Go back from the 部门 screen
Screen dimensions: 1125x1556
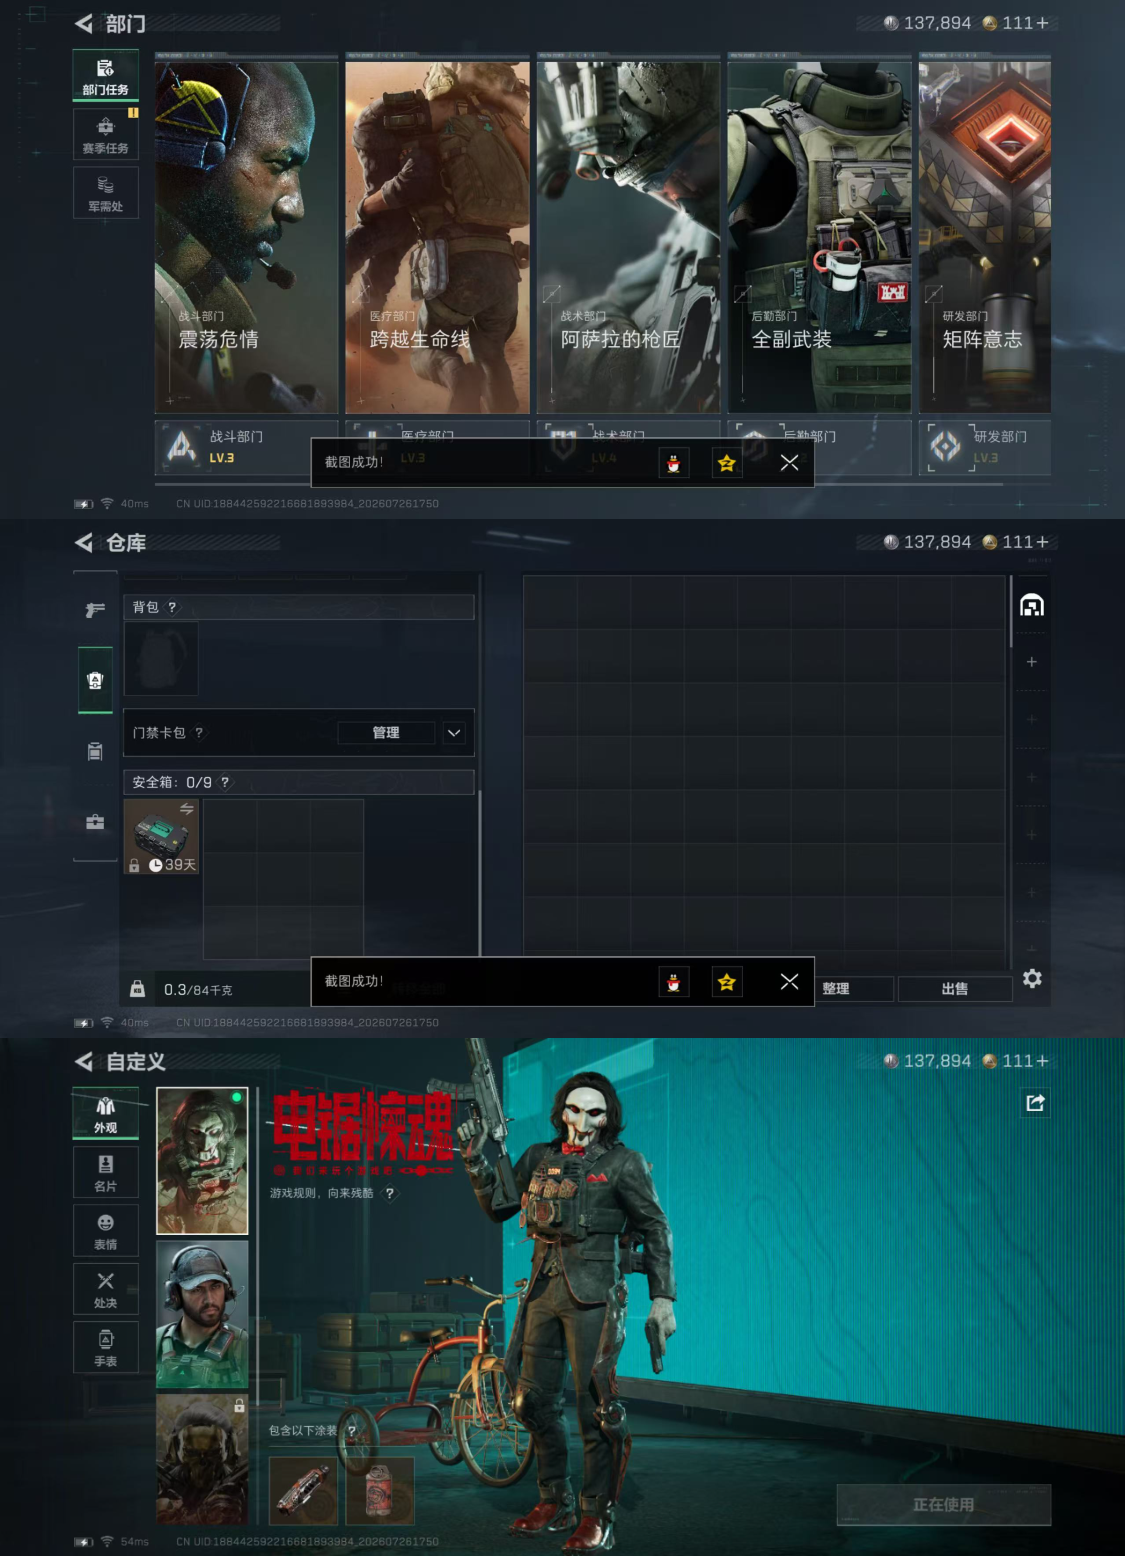point(84,23)
